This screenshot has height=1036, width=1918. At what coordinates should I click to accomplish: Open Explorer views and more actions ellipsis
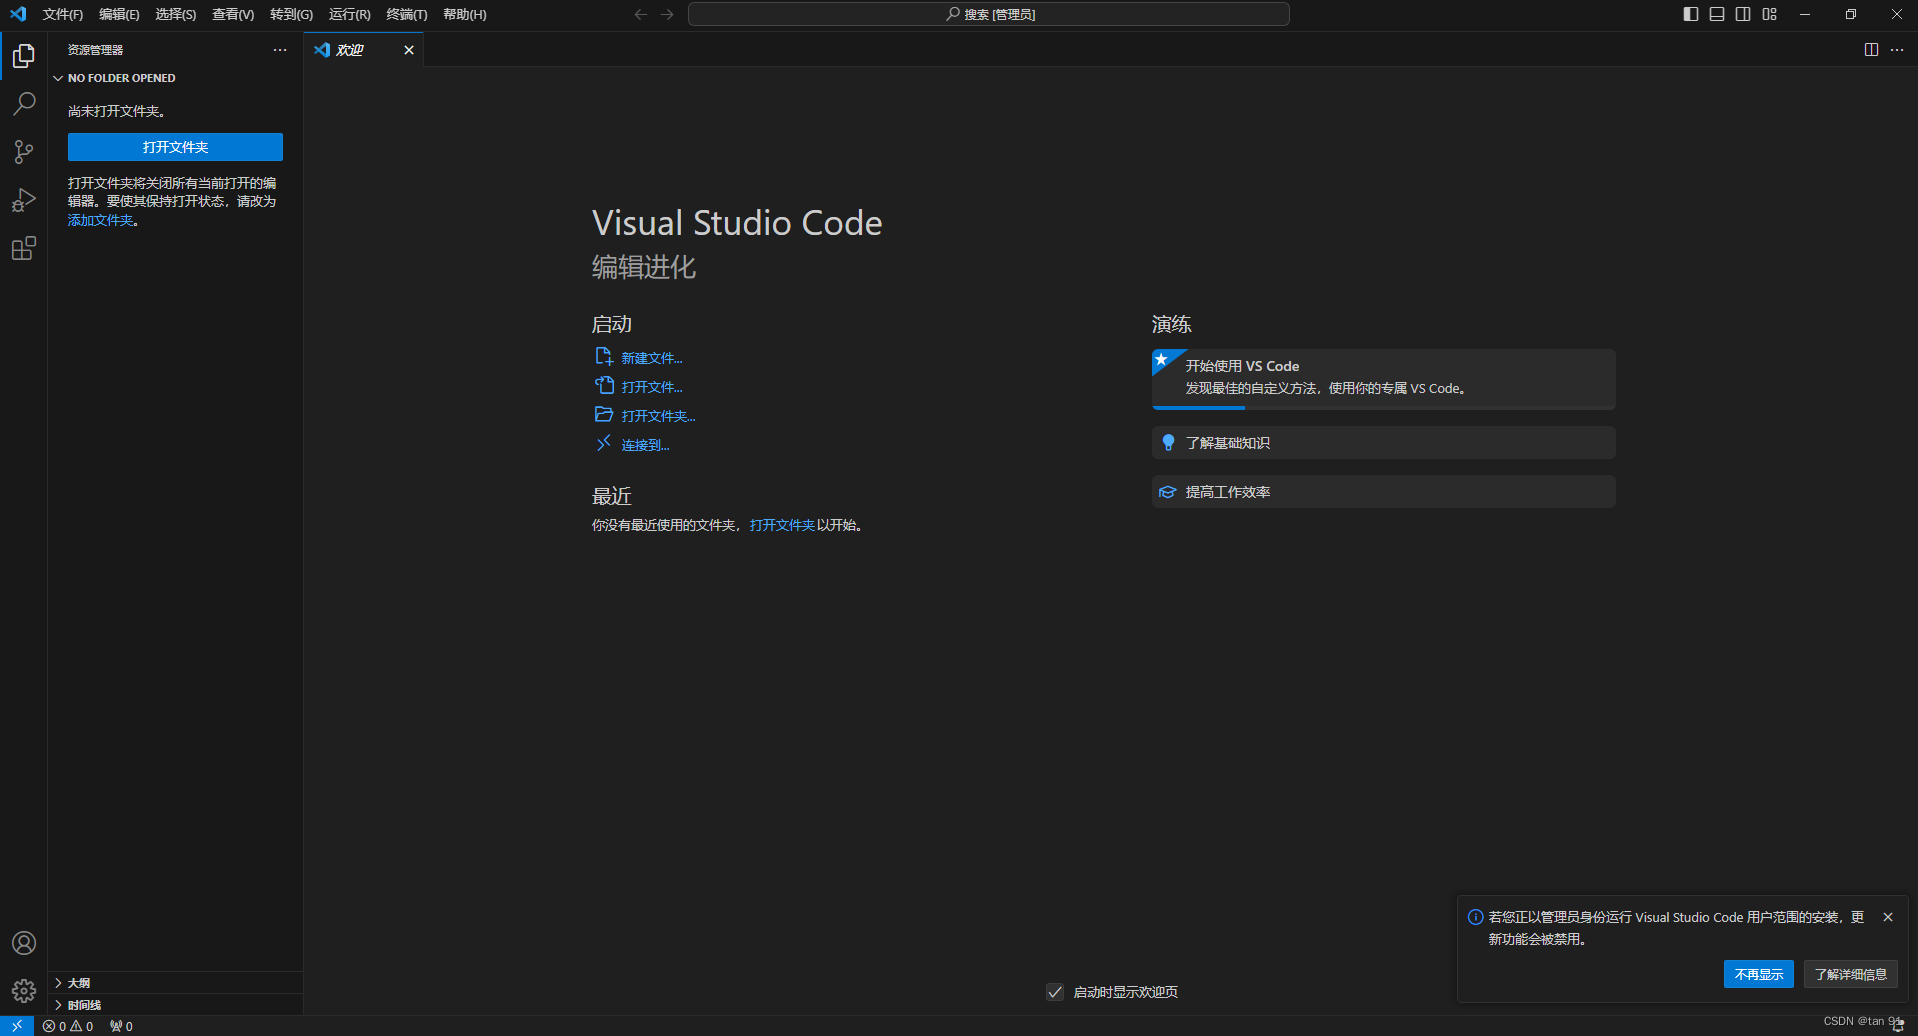point(280,50)
